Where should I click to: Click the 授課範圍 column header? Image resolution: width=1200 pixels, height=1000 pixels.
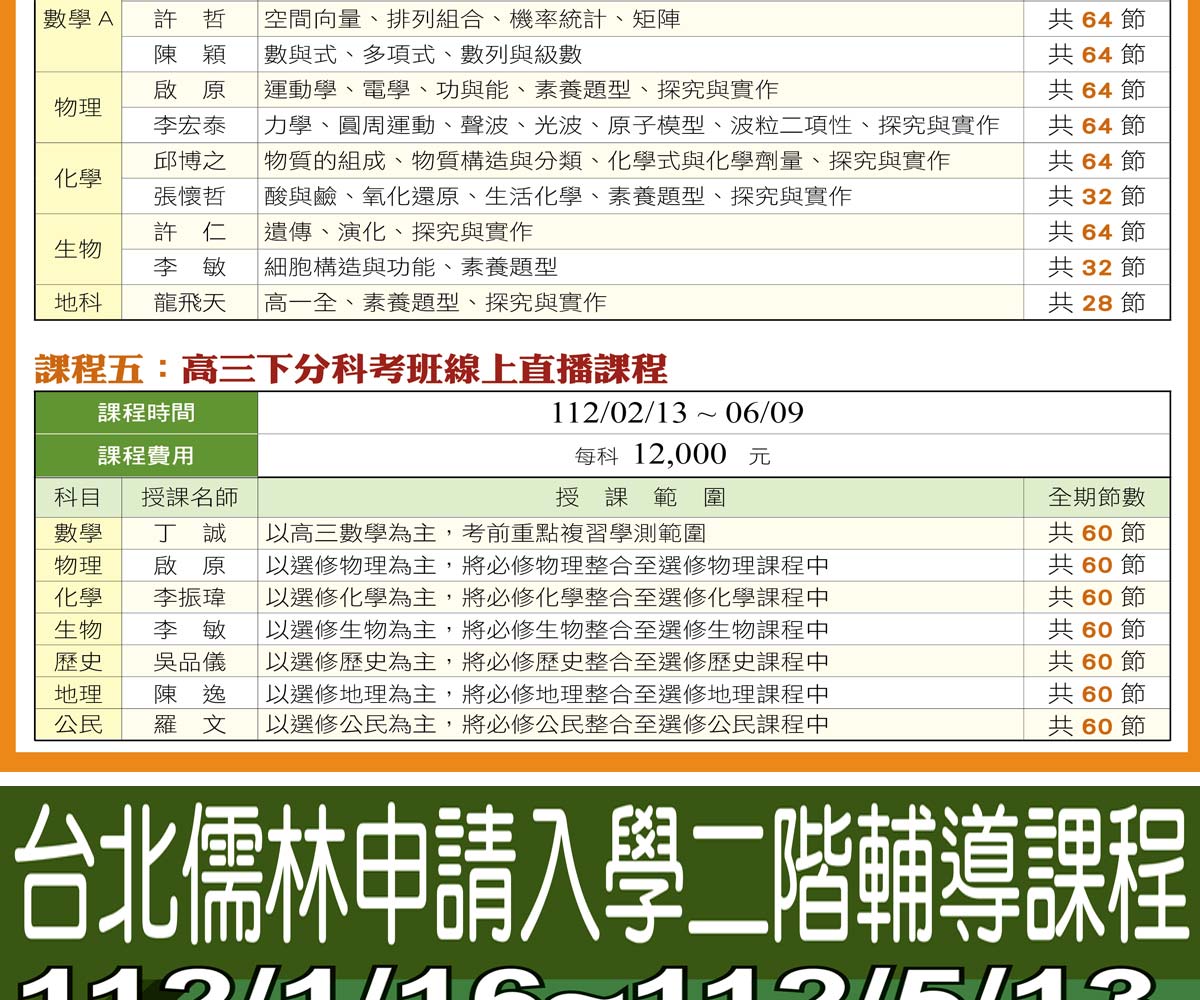(640, 497)
